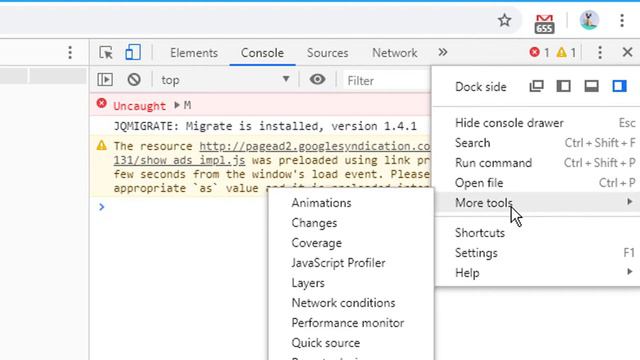Bookmark this page with the star icon
The image size is (640, 360).
pos(505,20)
